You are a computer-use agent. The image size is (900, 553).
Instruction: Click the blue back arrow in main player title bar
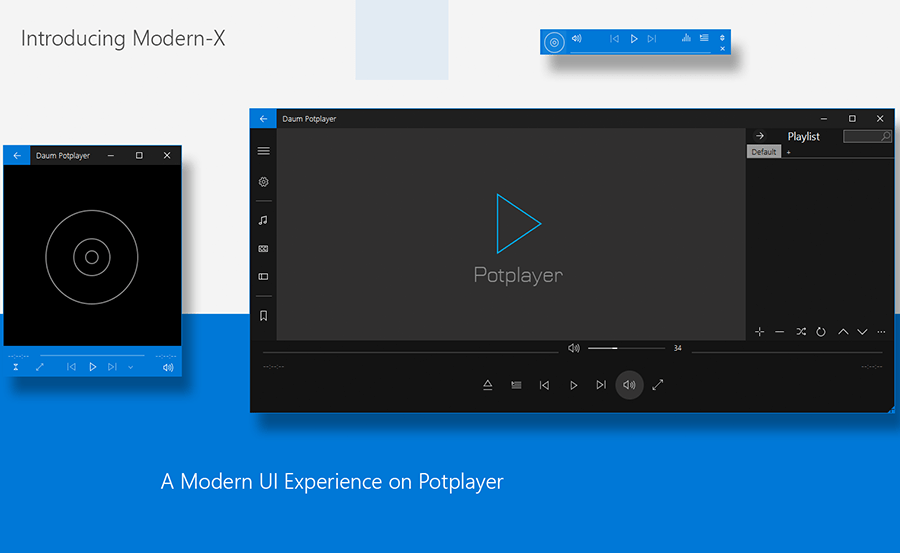pyautogui.click(x=263, y=119)
